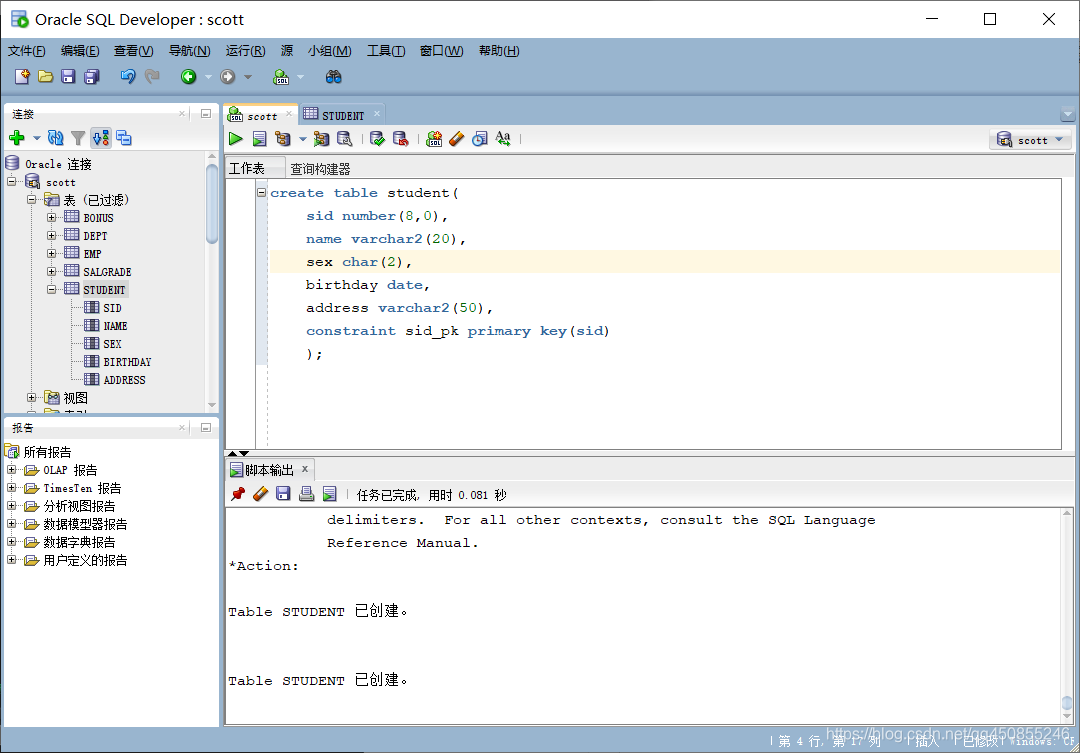Click the To Upper/Lower case Aa icon
Image resolution: width=1080 pixels, height=753 pixels.
pos(503,139)
